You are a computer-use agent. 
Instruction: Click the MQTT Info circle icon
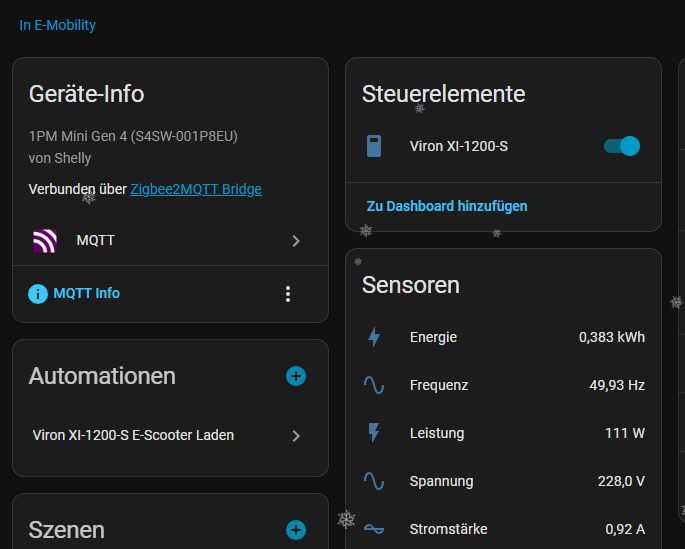[38, 294]
